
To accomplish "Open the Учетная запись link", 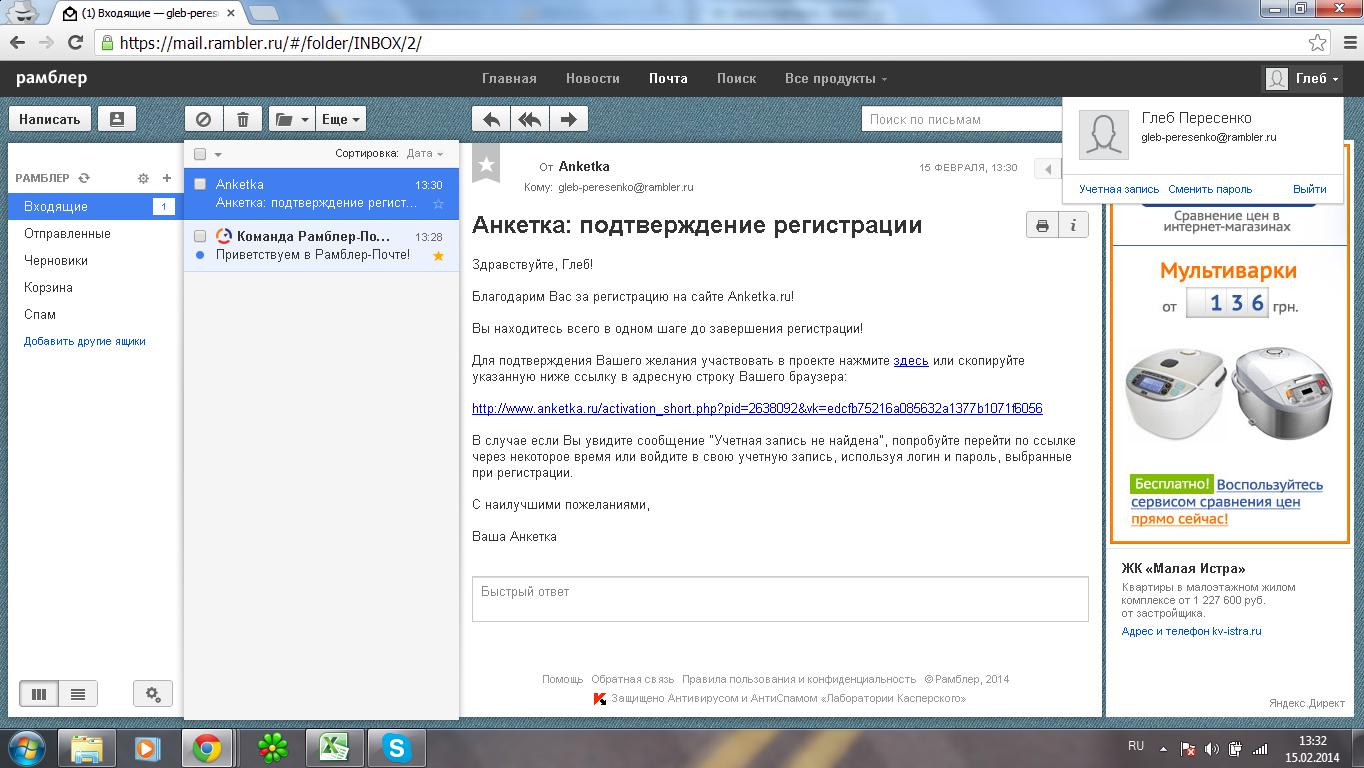I will click(x=1119, y=189).
